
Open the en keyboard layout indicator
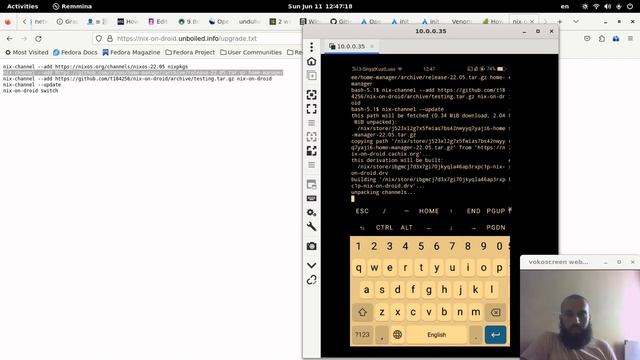click(564, 6)
